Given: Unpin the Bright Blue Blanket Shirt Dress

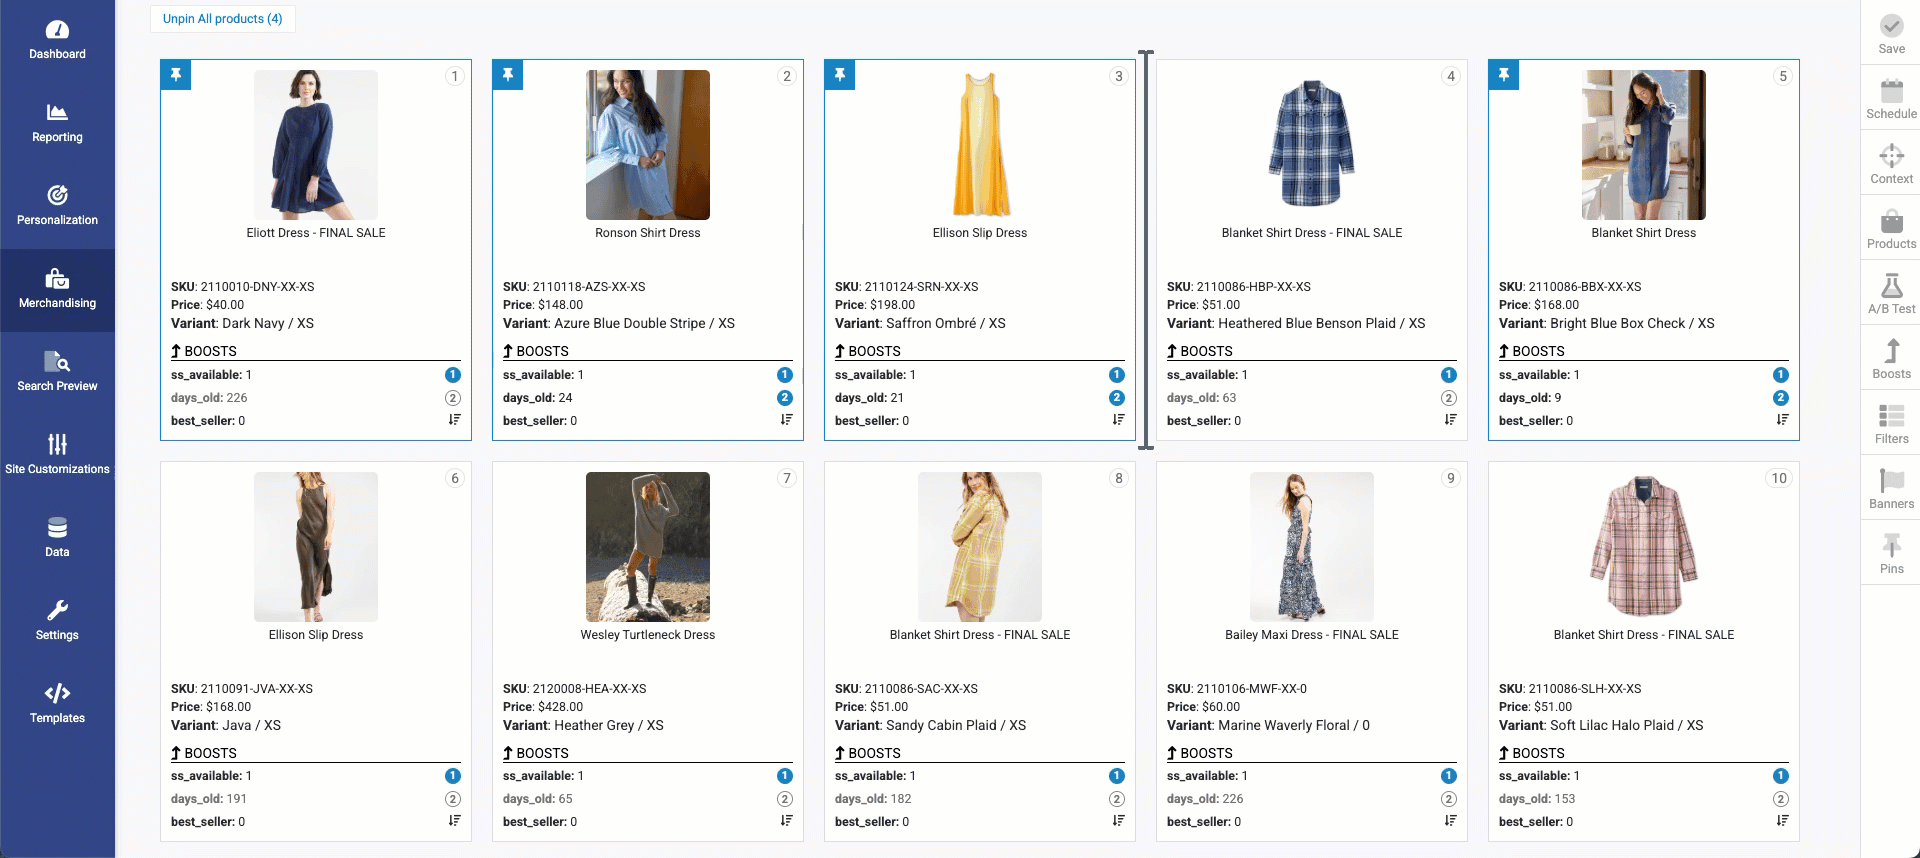Looking at the screenshot, I should 1504,75.
